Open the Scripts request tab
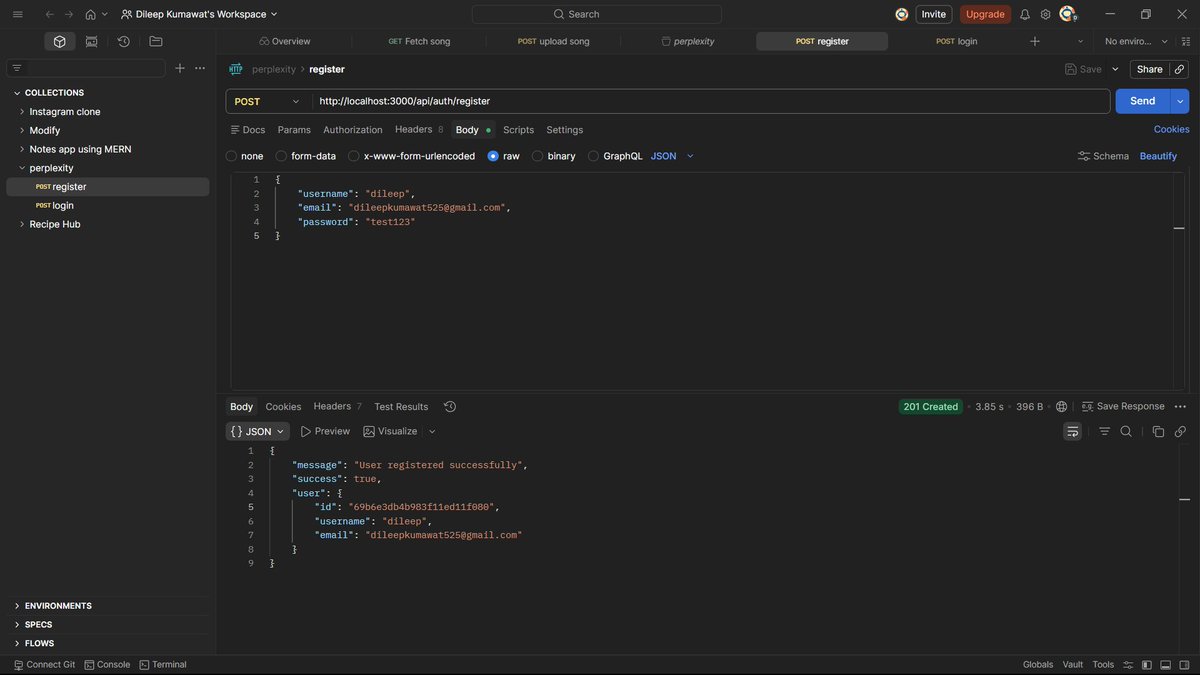The height and width of the screenshot is (675, 1200). [x=518, y=130]
